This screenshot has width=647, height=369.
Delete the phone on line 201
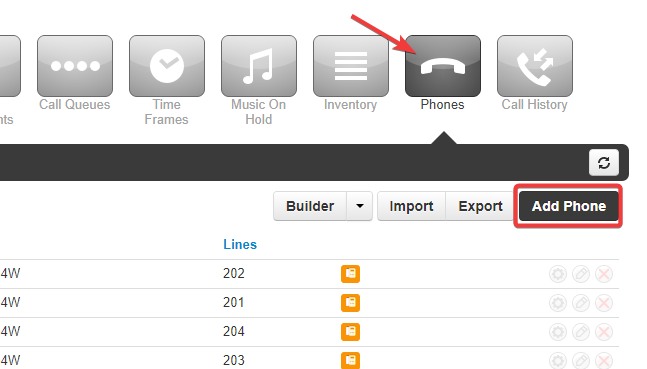604,303
